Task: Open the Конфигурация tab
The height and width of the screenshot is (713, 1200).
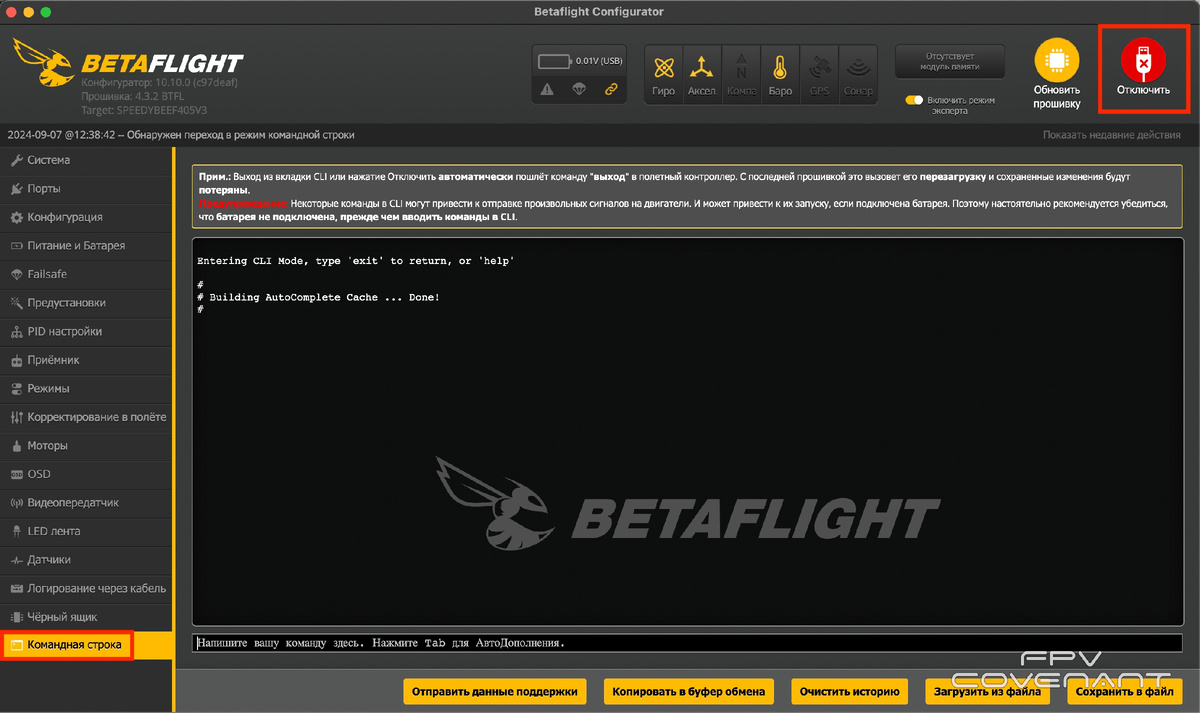Action: click(x=87, y=217)
